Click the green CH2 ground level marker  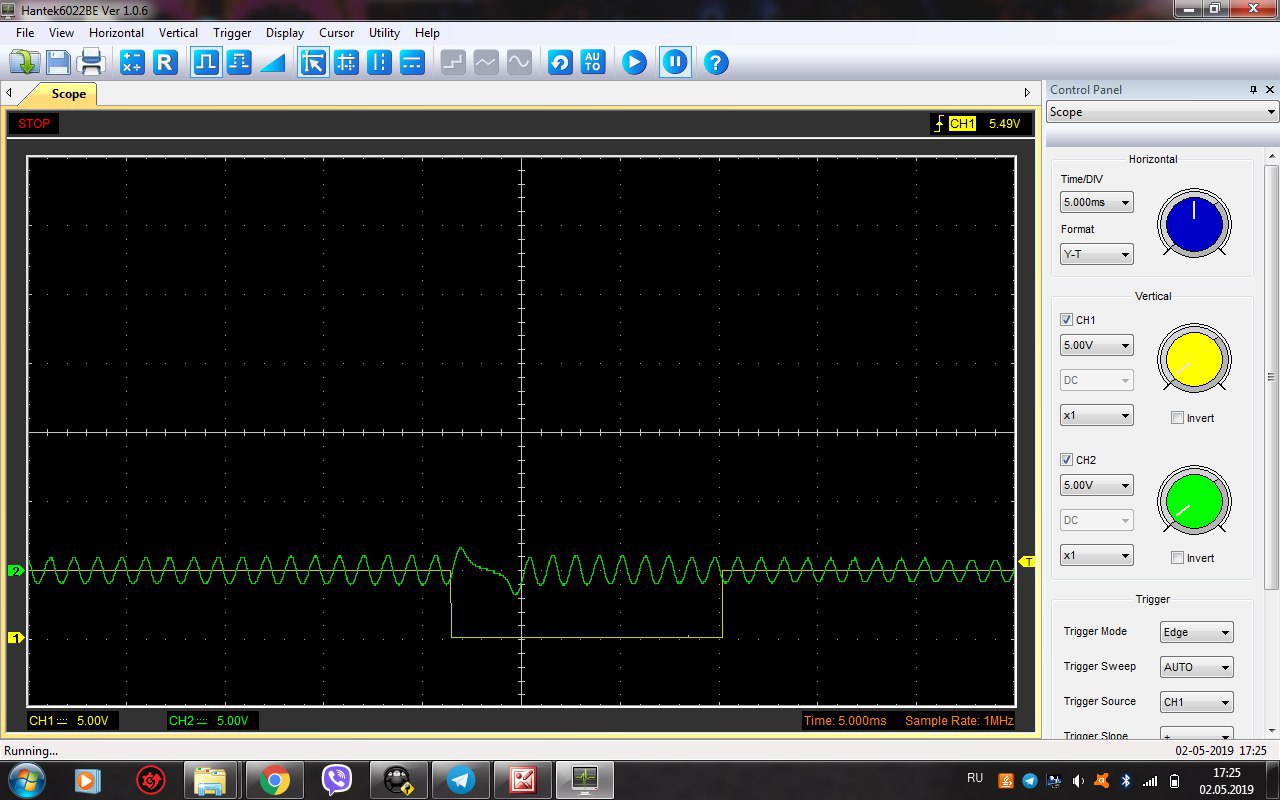pyautogui.click(x=16, y=570)
